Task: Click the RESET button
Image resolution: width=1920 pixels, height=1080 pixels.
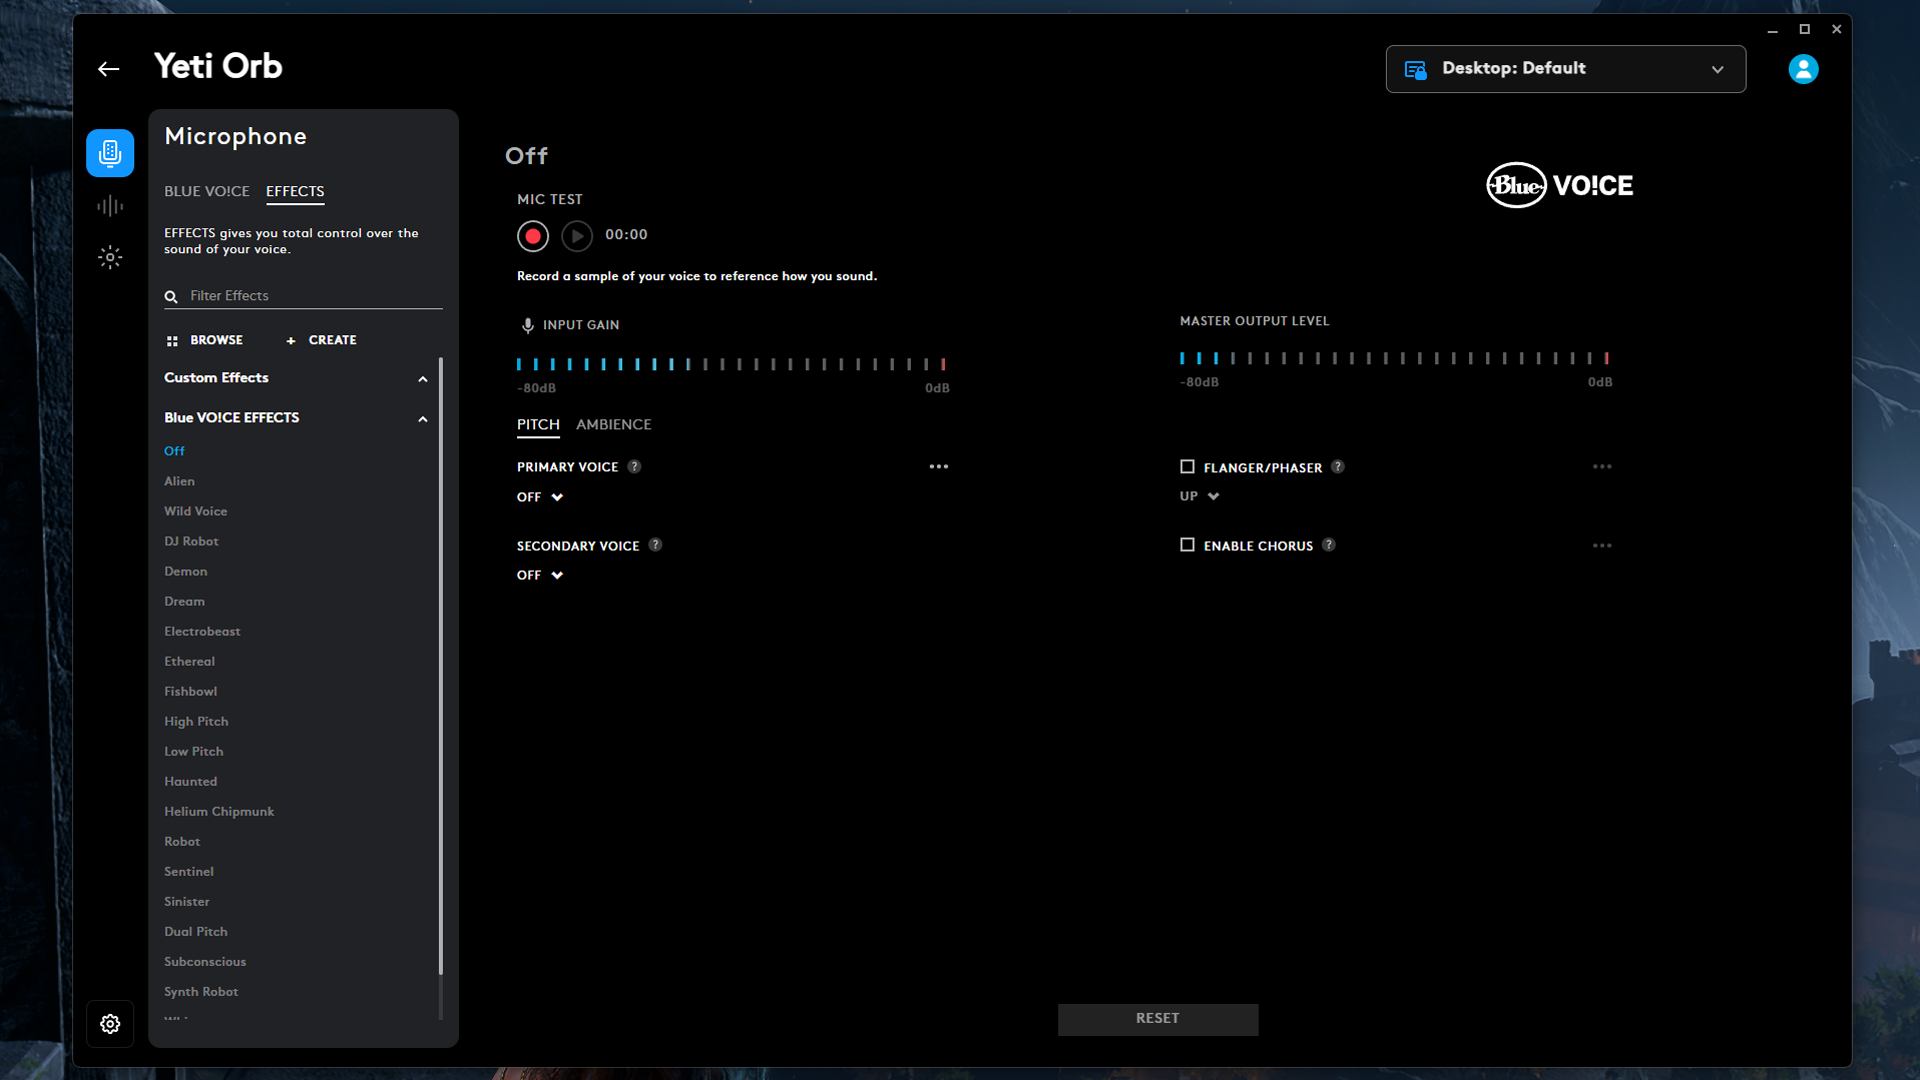Action: pyautogui.click(x=1156, y=1017)
